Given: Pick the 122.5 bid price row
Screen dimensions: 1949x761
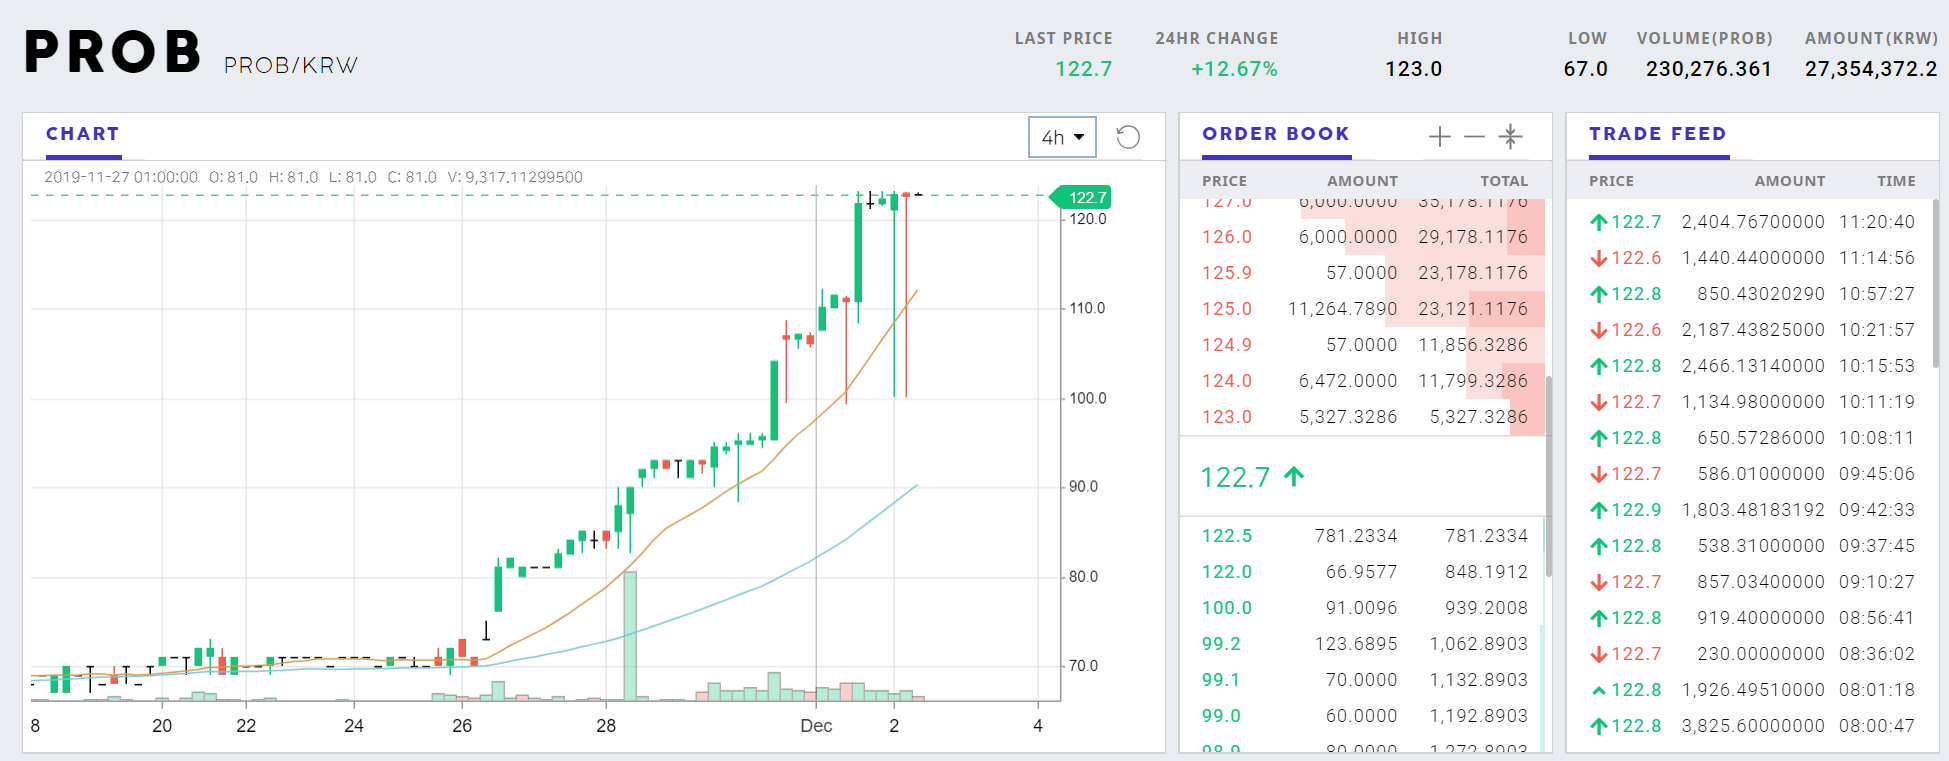Looking at the screenshot, I should 1365,536.
